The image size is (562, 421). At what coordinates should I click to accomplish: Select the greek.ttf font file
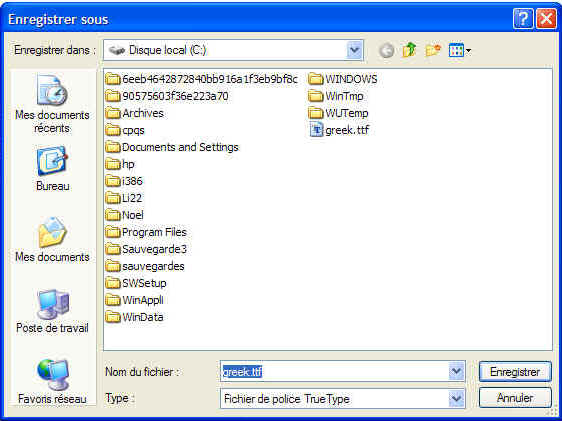pyautogui.click(x=339, y=130)
